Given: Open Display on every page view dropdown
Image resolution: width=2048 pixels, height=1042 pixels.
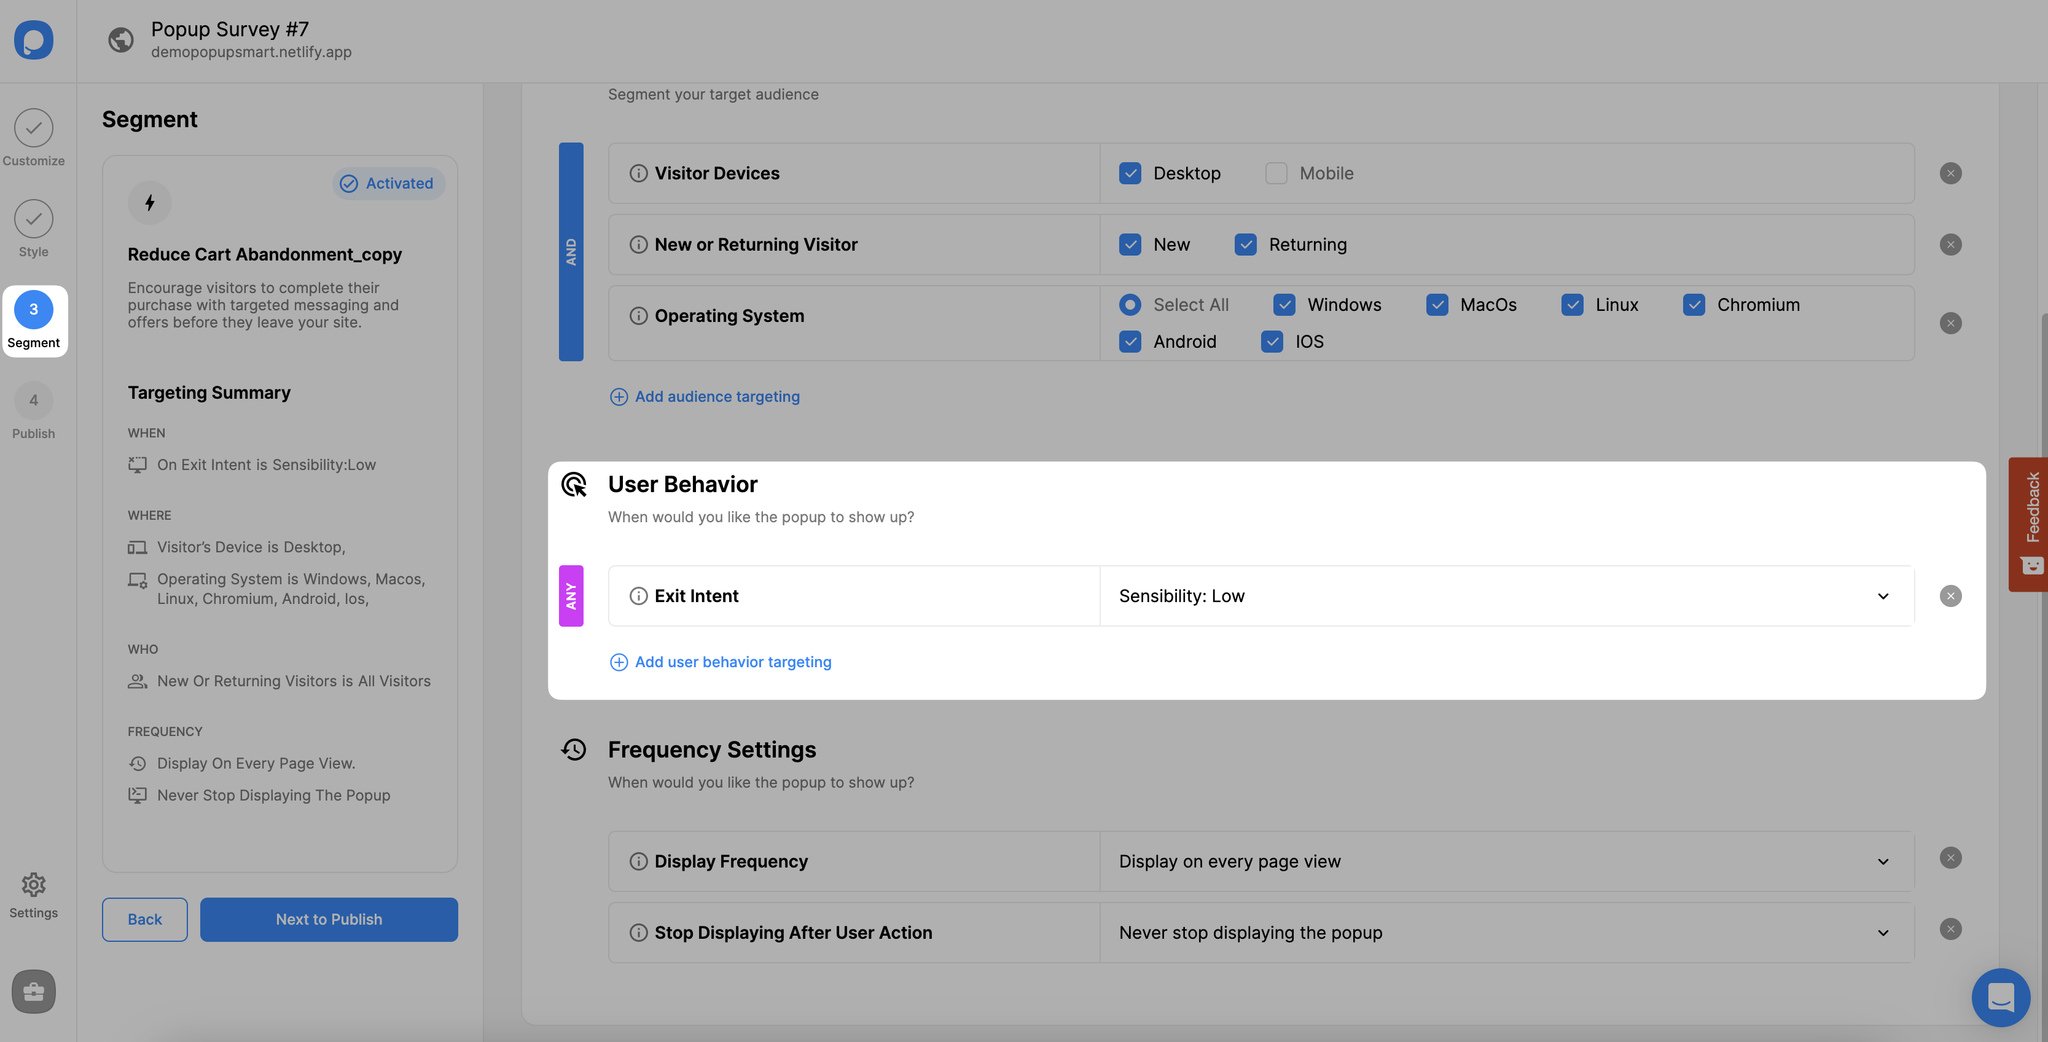Looking at the screenshot, I should click(1507, 861).
